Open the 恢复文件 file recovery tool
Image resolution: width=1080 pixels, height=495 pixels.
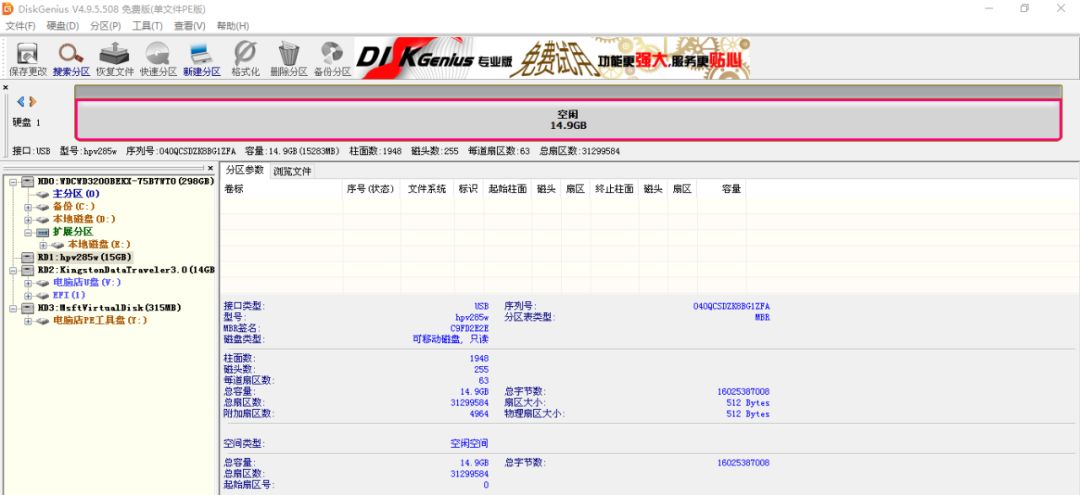[114, 59]
